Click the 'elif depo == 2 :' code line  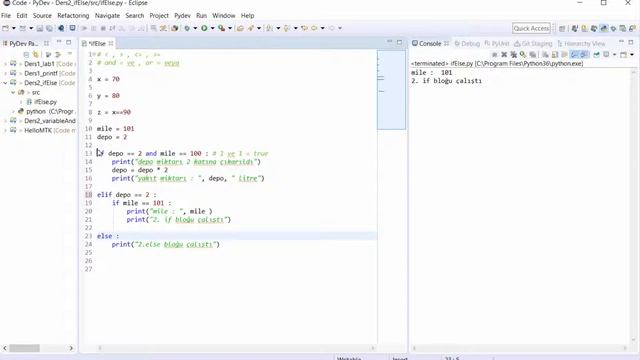tap(127, 195)
